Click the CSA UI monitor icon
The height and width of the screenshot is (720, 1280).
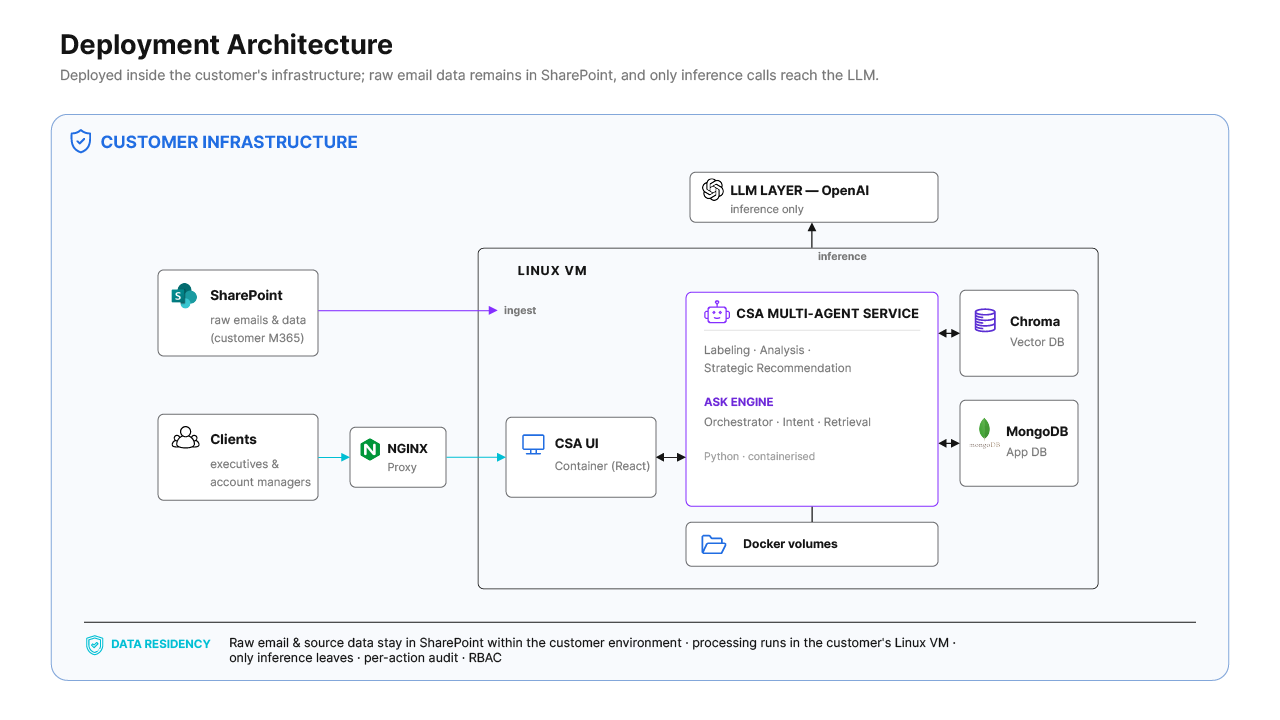(534, 443)
